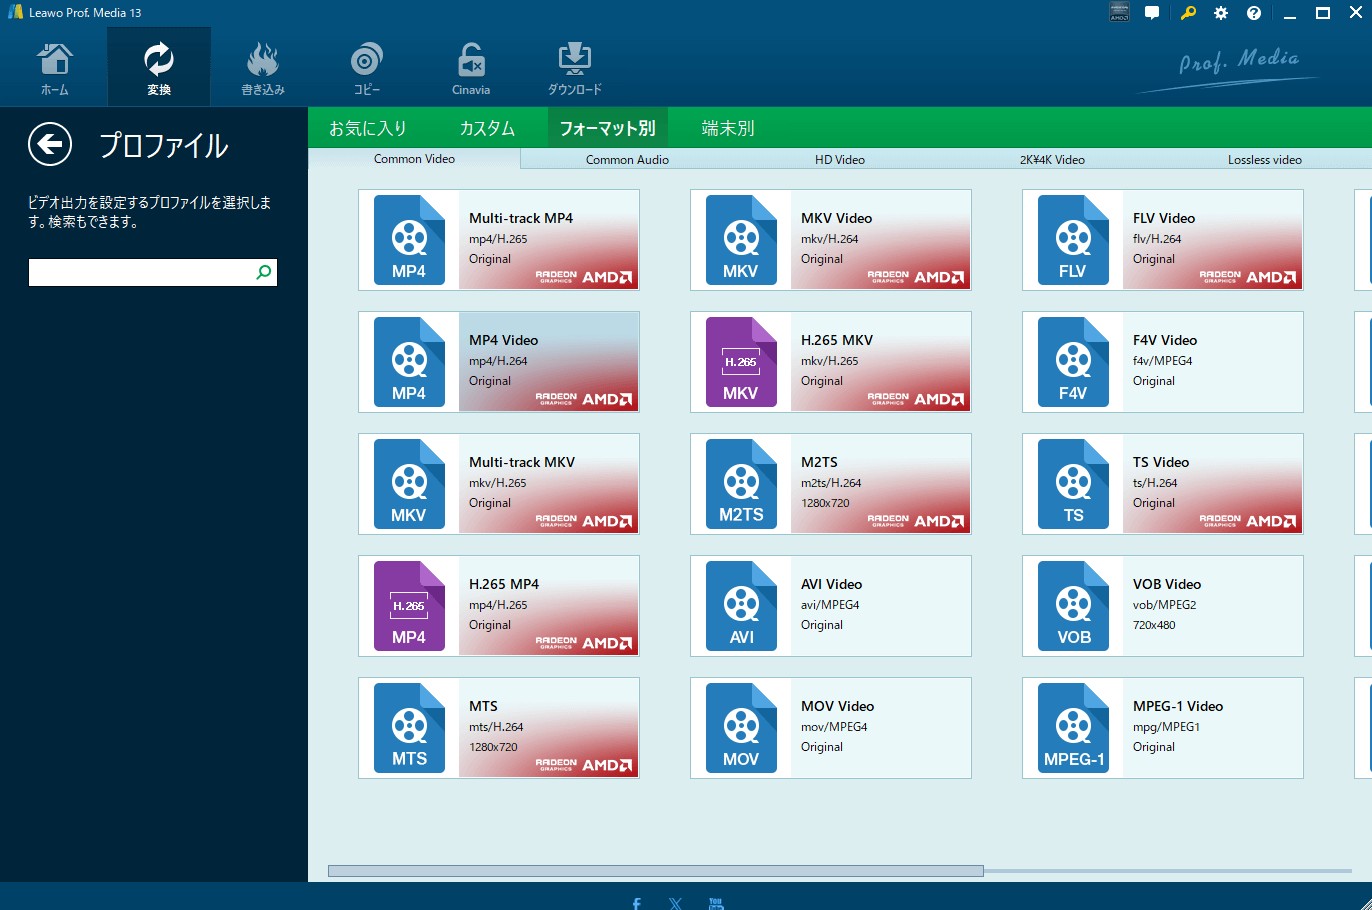Switch to the フォーマット別 tab
The height and width of the screenshot is (910, 1372).
click(x=607, y=128)
